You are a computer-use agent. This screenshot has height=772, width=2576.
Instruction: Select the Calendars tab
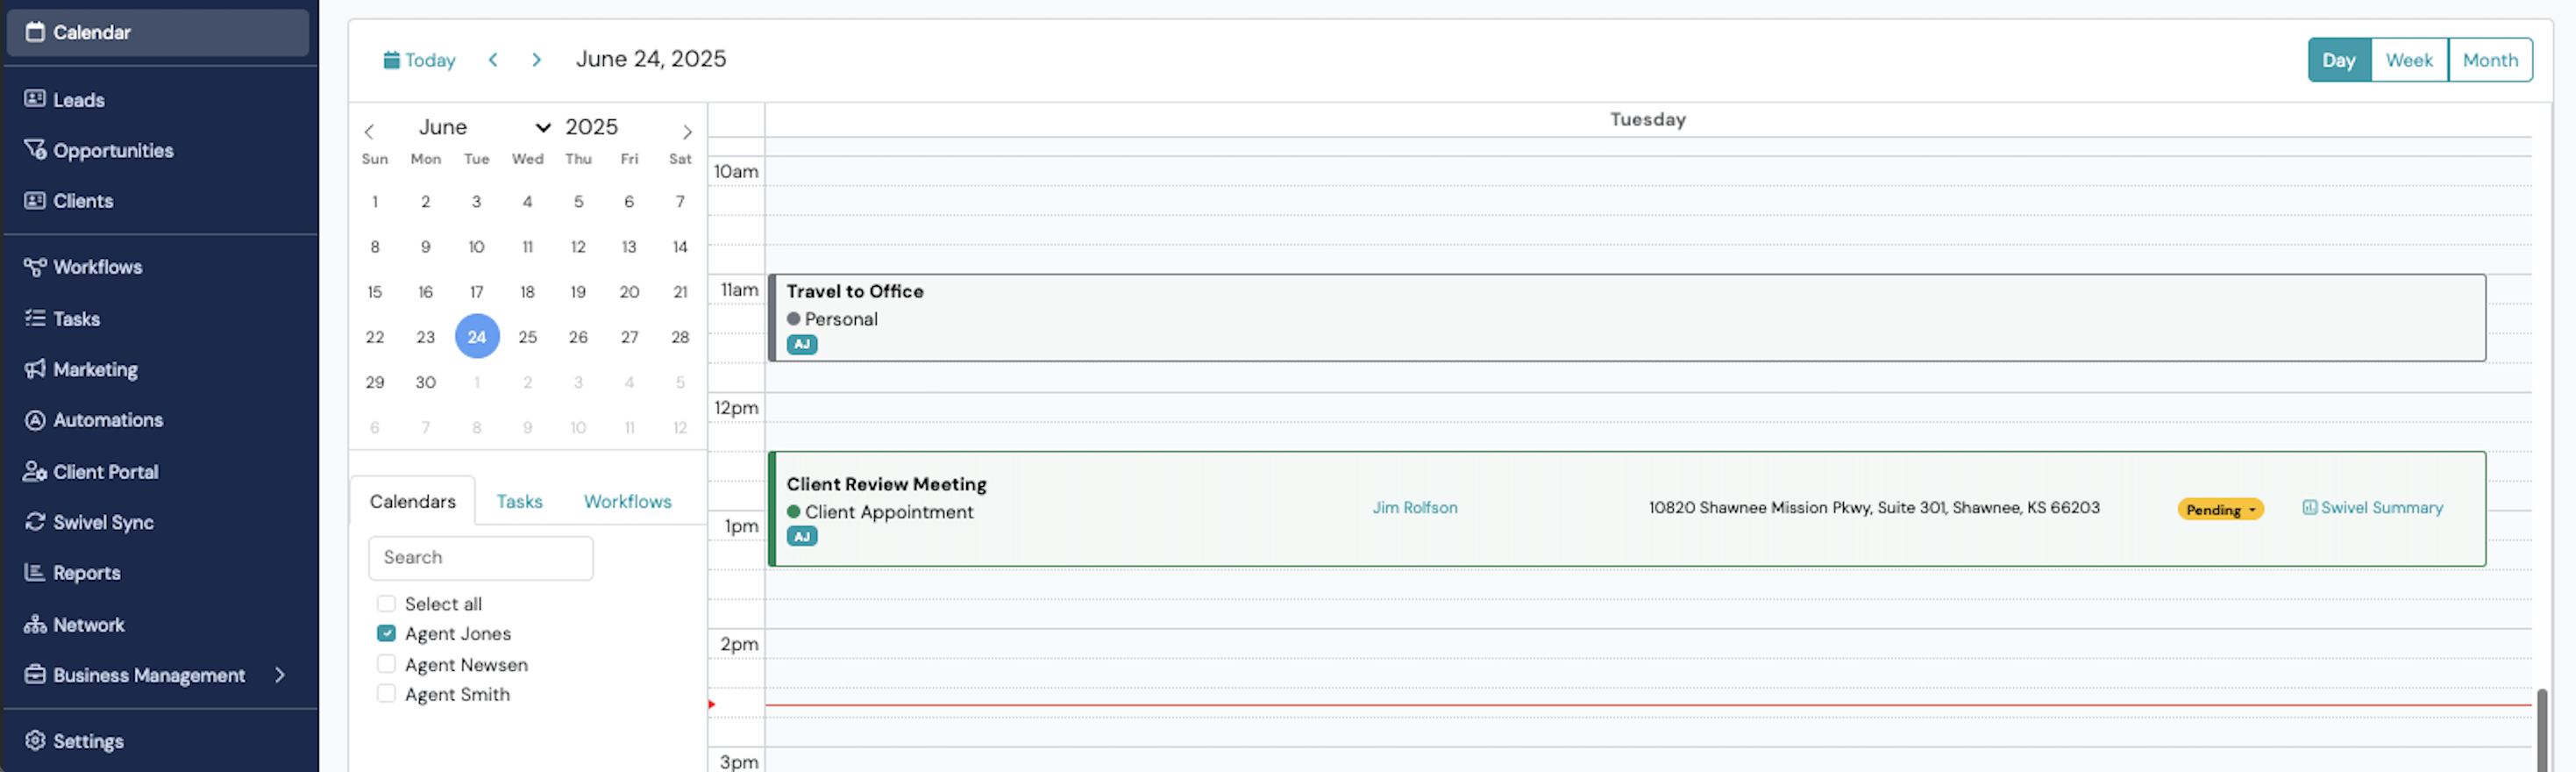(412, 501)
